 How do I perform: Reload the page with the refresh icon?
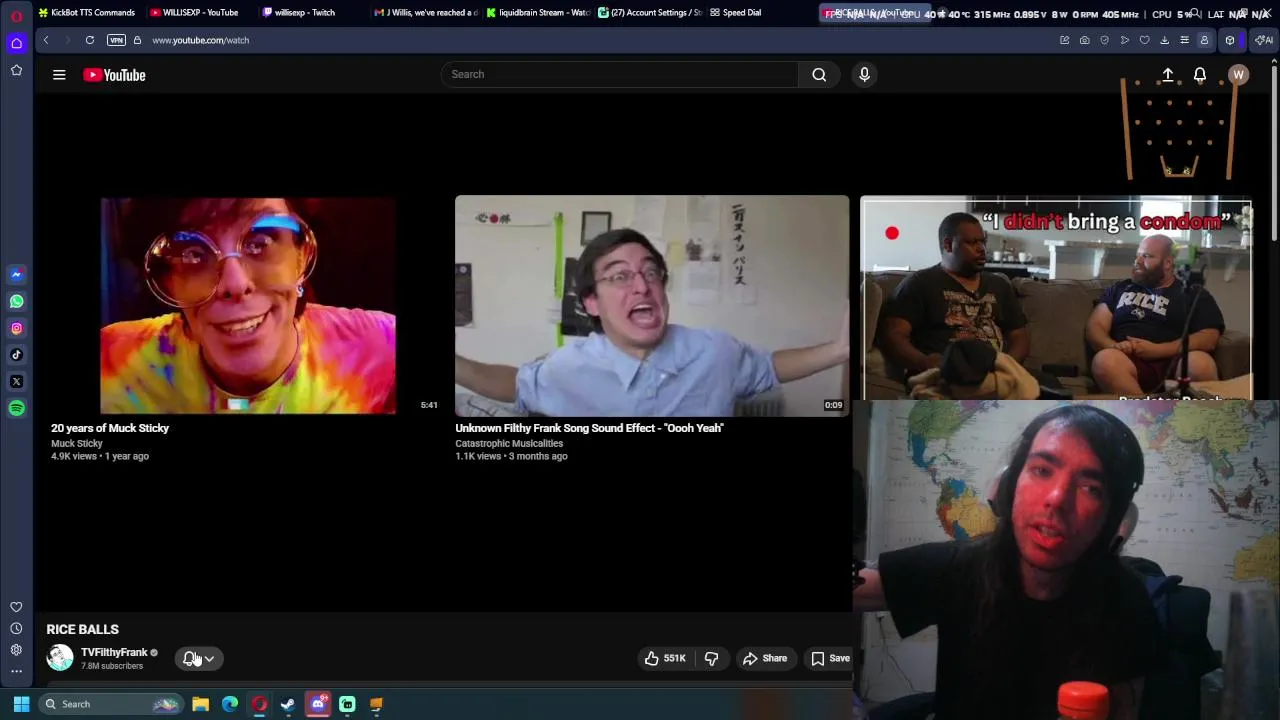[90, 40]
